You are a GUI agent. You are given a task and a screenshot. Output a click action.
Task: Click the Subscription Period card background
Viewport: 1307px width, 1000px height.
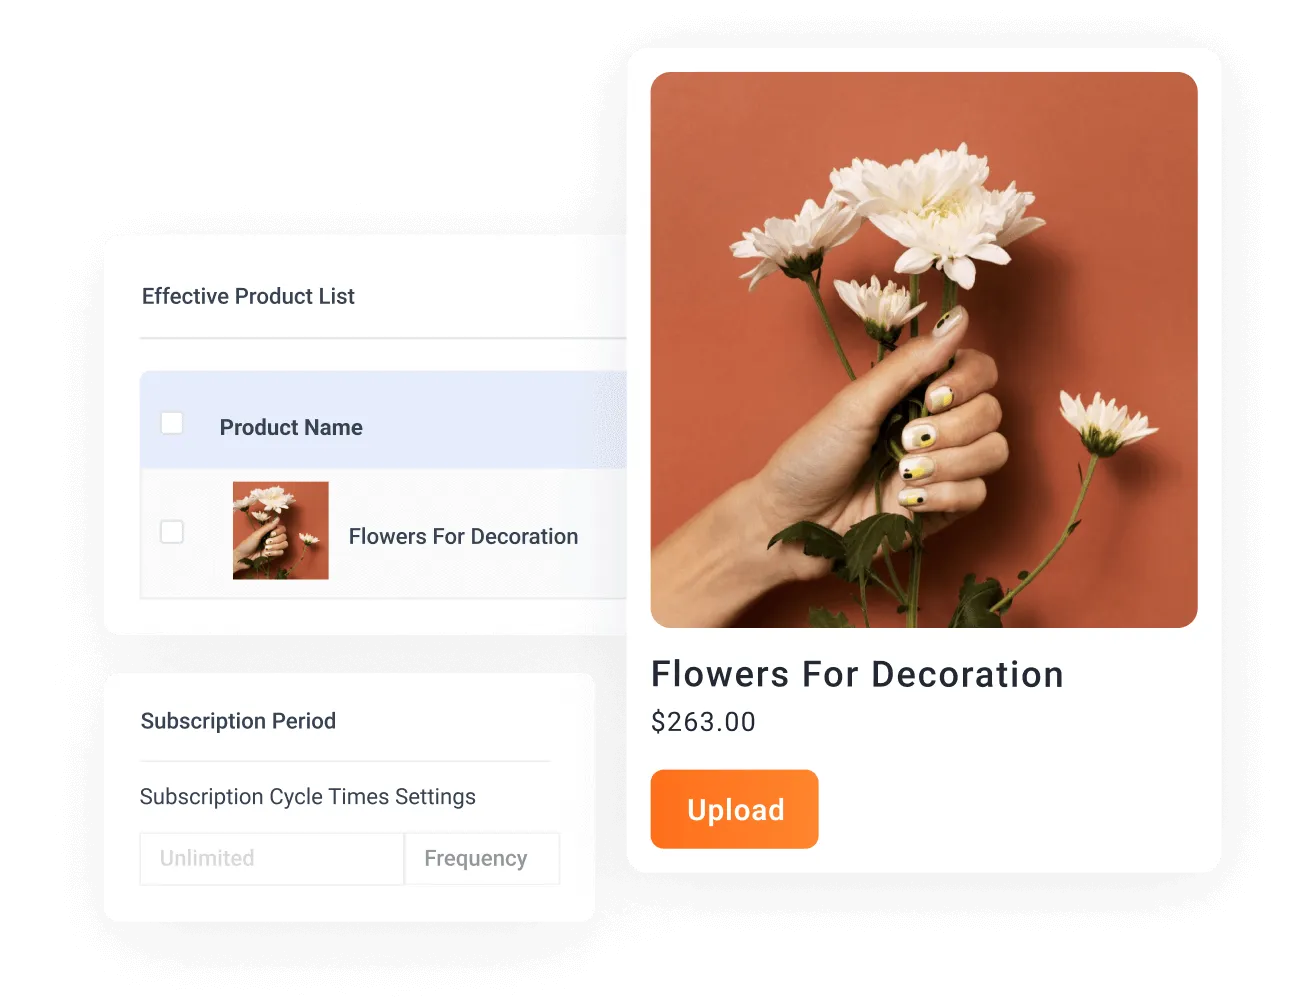(x=349, y=797)
